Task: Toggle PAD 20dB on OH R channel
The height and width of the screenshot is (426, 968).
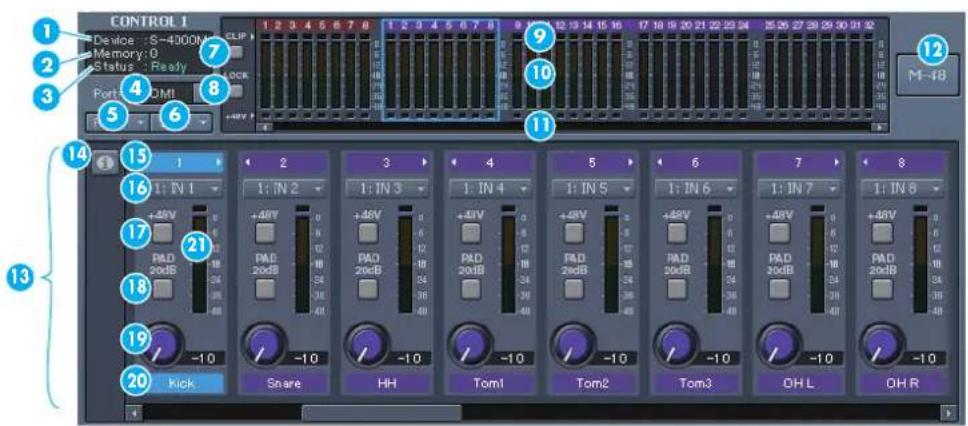Action: click(x=883, y=288)
